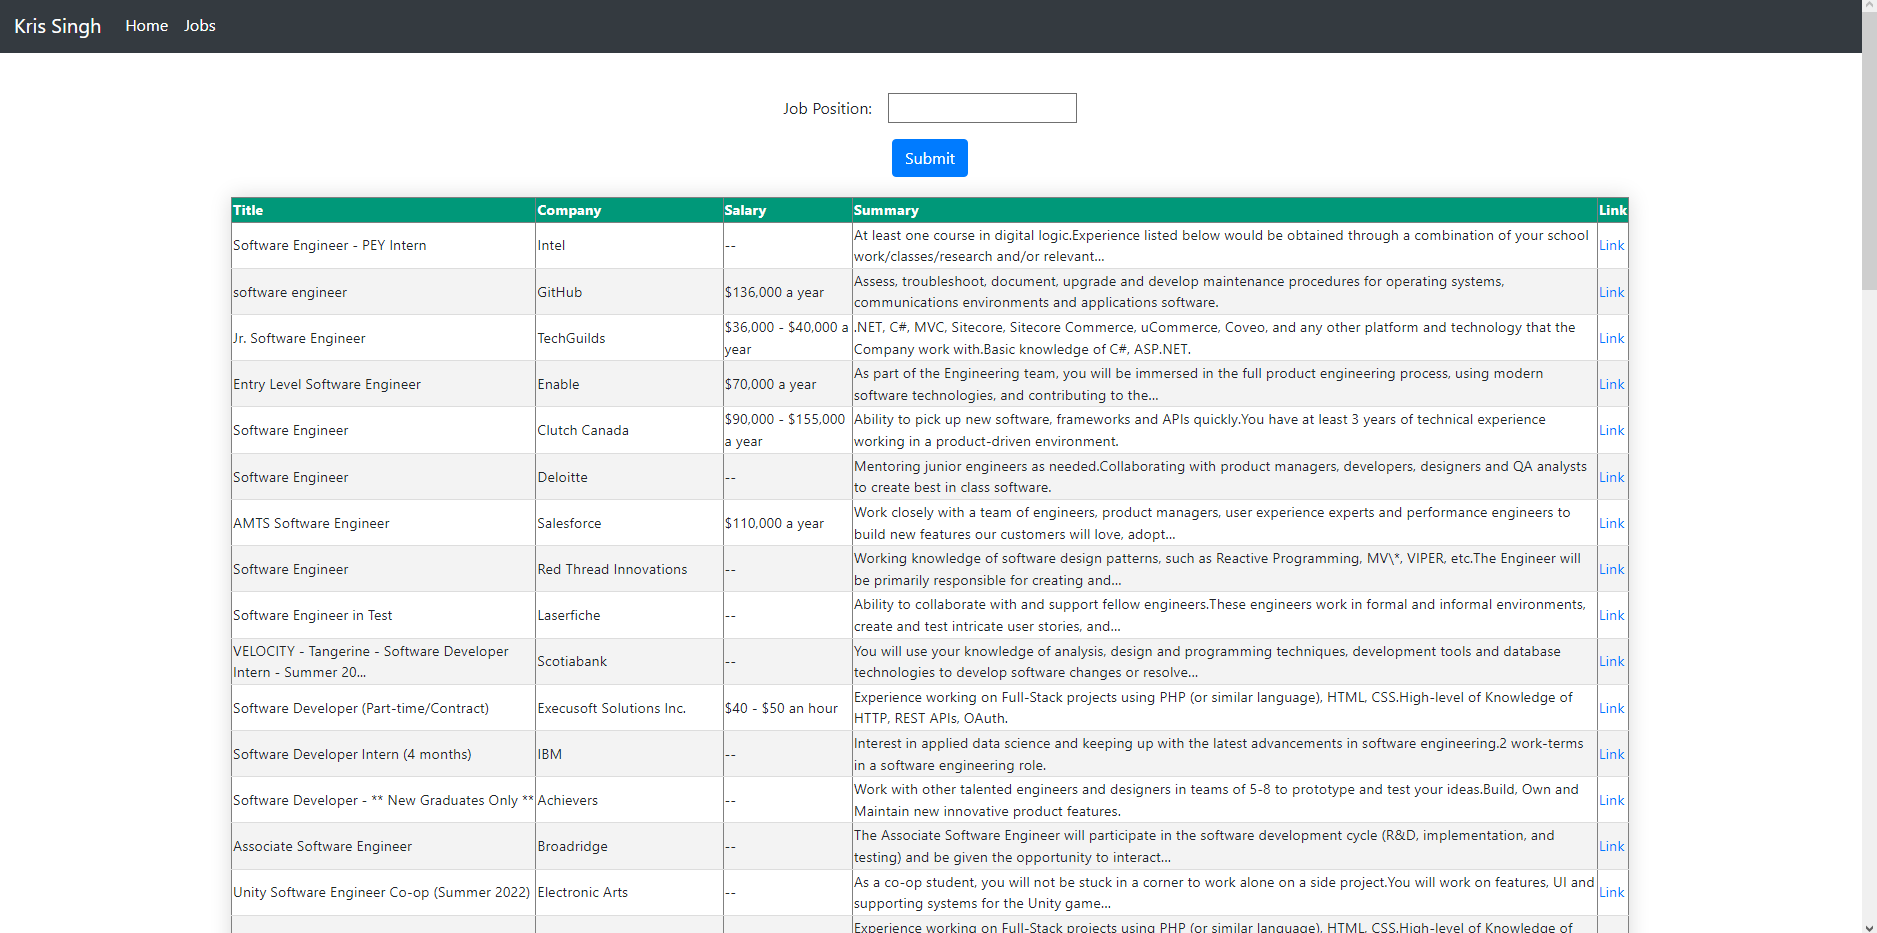Click the '$136,000 a year' salary cell
Viewport: 1877px width, 933px height.
tap(787, 292)
